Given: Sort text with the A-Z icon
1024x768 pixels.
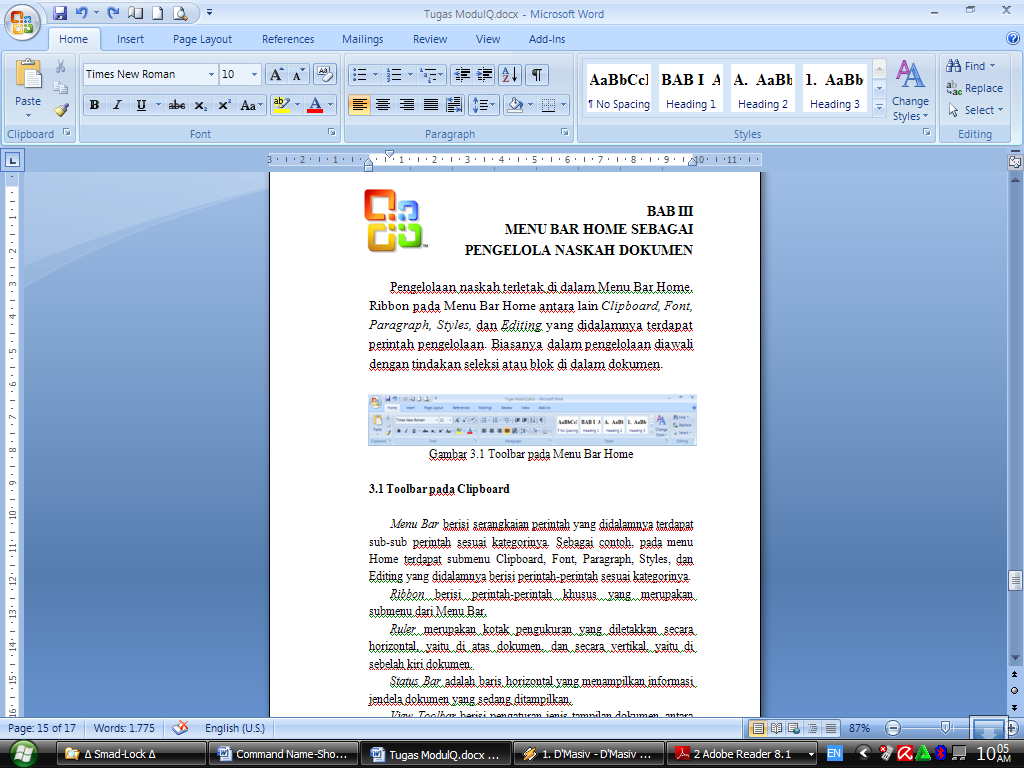Looking at the screenshot, I should click(509, 74).
